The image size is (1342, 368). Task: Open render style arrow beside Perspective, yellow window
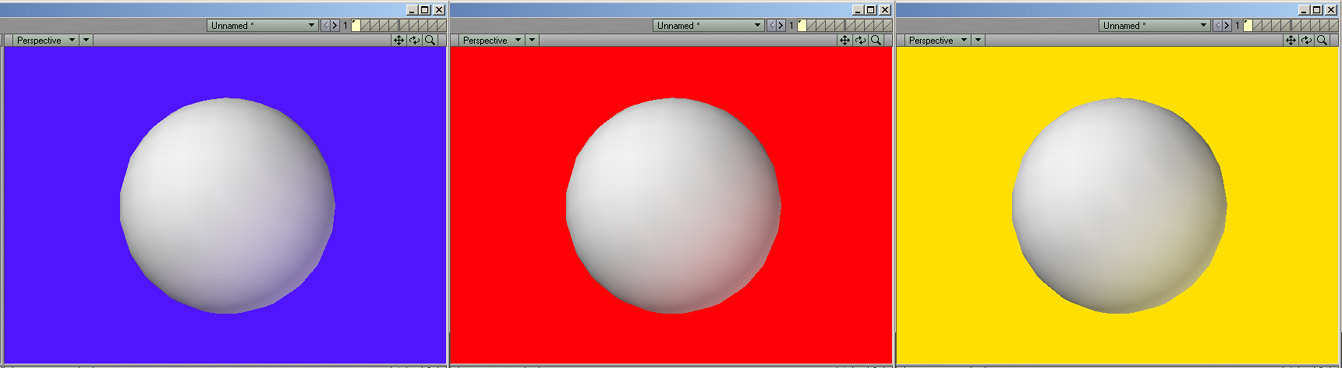point(978,40)
